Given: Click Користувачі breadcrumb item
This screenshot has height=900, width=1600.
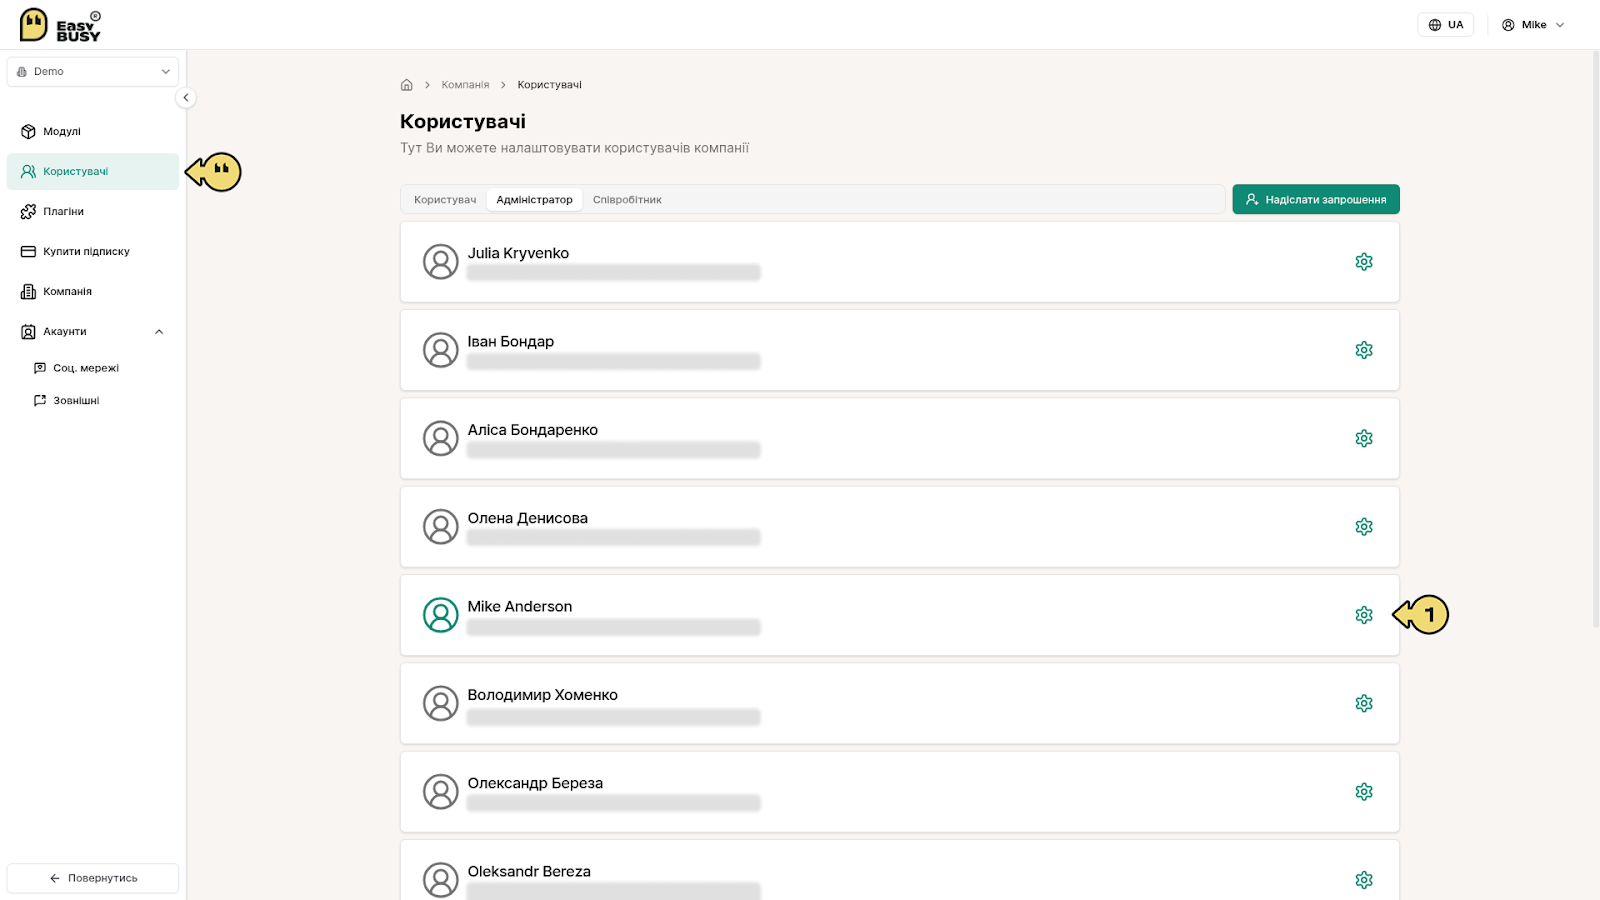Looking at the screenshot, I should coord(549,85).
